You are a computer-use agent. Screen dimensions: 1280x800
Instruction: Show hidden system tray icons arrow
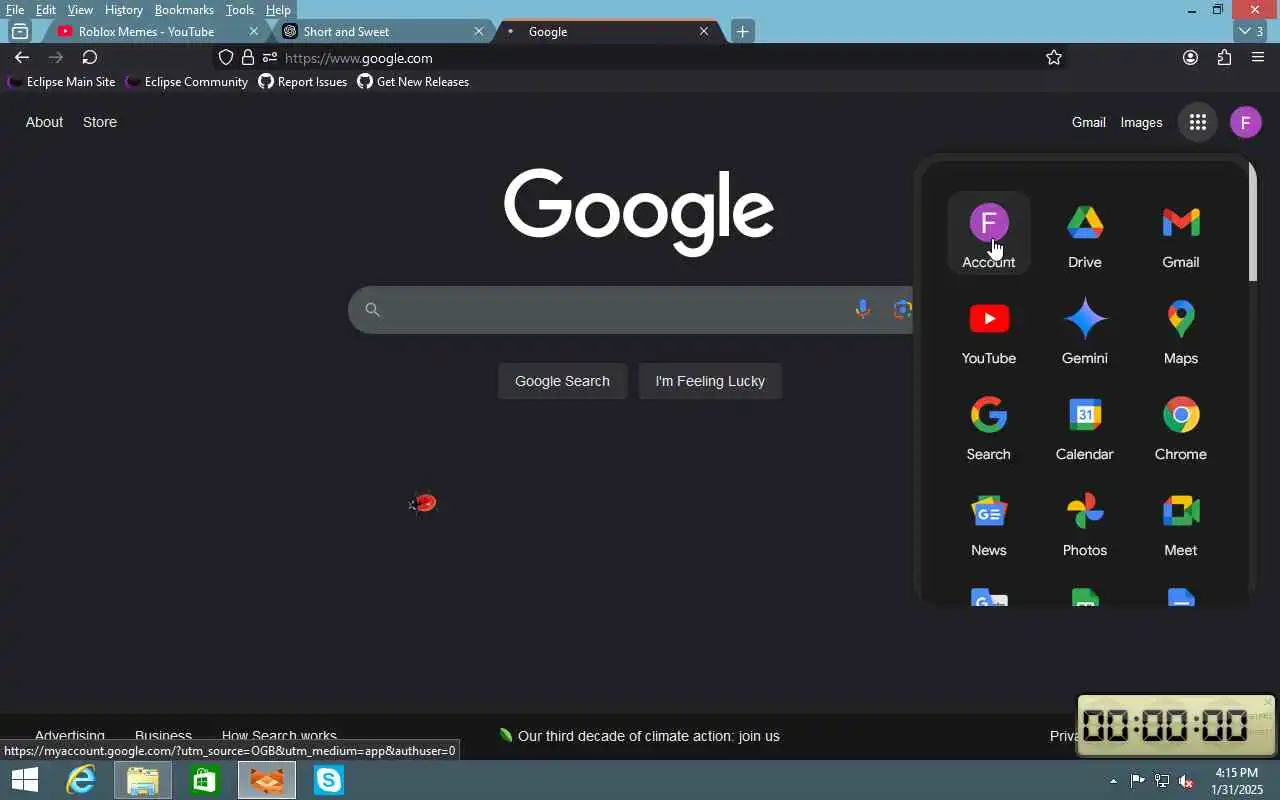pyautogui.click(x=1113, y=781)
